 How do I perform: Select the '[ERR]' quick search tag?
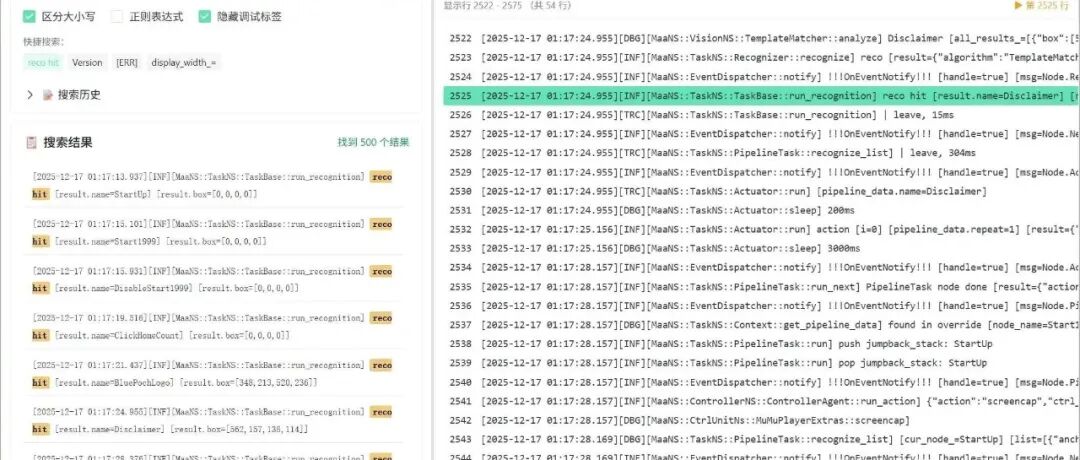(x=127, y=63)
